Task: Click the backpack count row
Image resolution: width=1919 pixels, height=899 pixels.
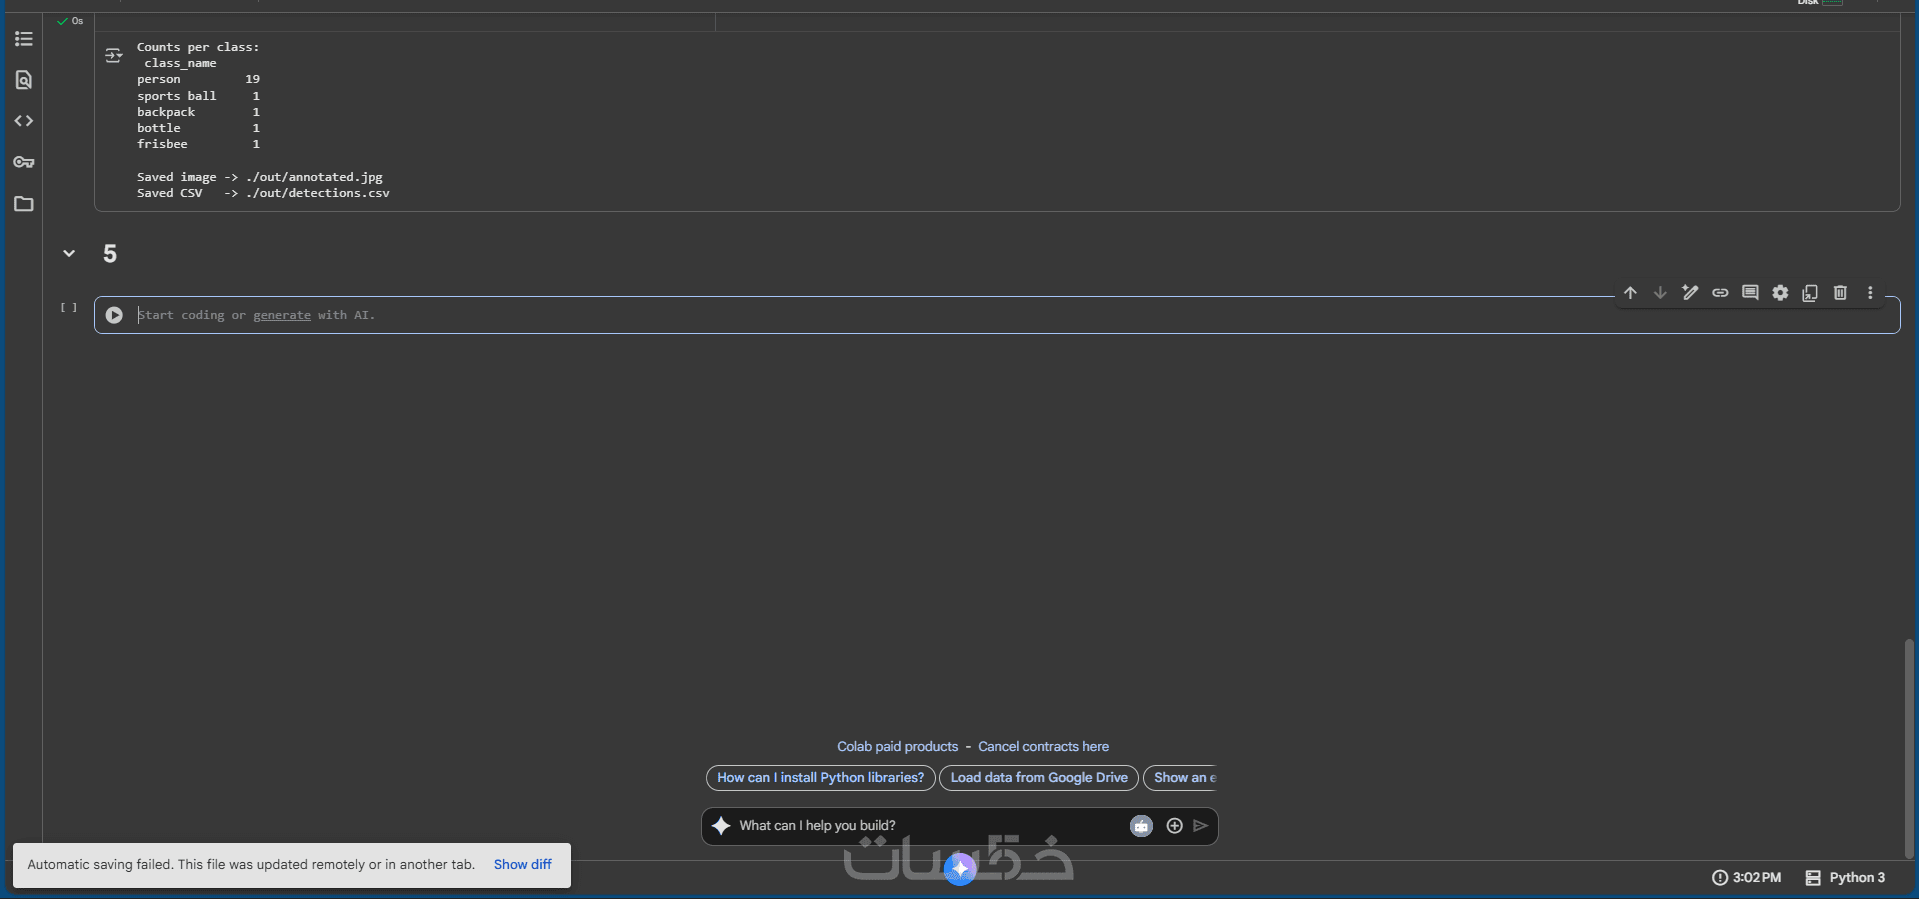Action: pyautogui.click(x=198, y=112)
